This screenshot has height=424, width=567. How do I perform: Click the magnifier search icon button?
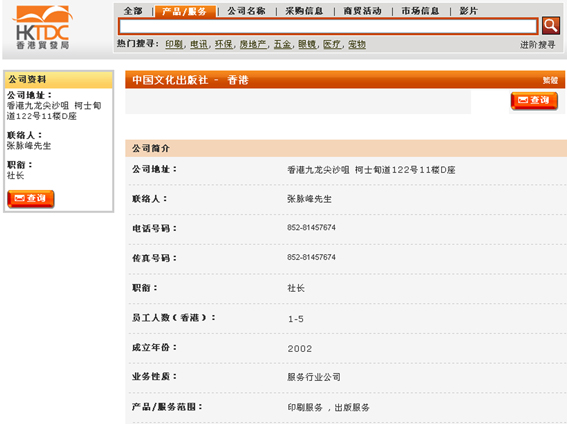coord(550,26)
